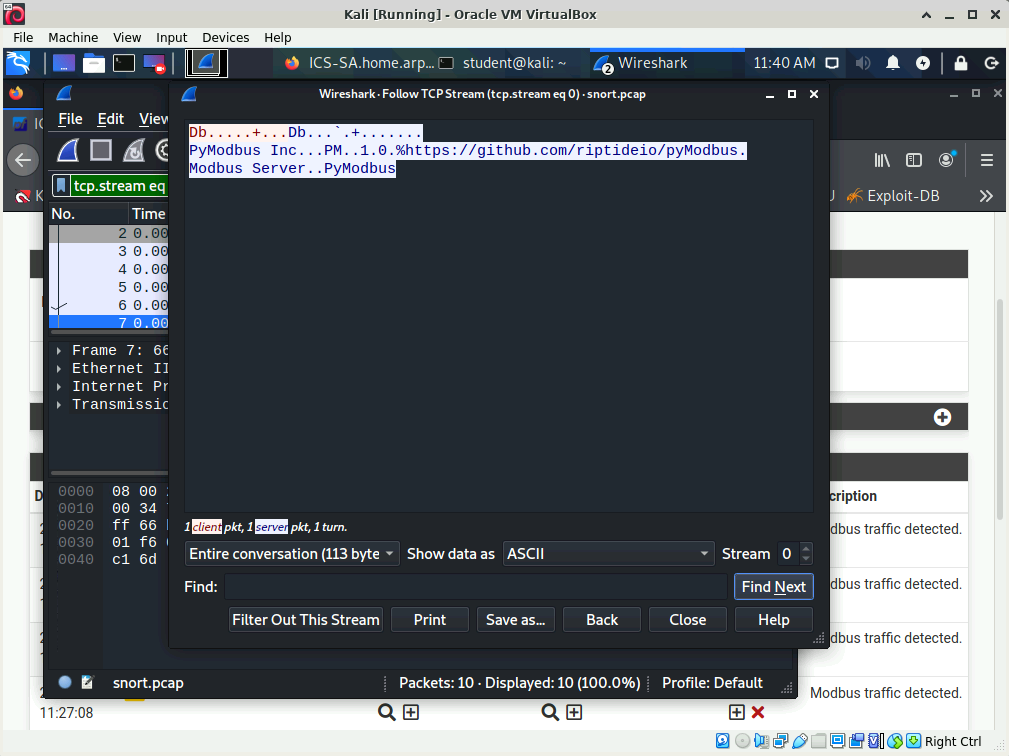This screenshot has height=756, width=1009.
Task: Open the Entire conversation dropdown
Action: click(x=292, y=554)
